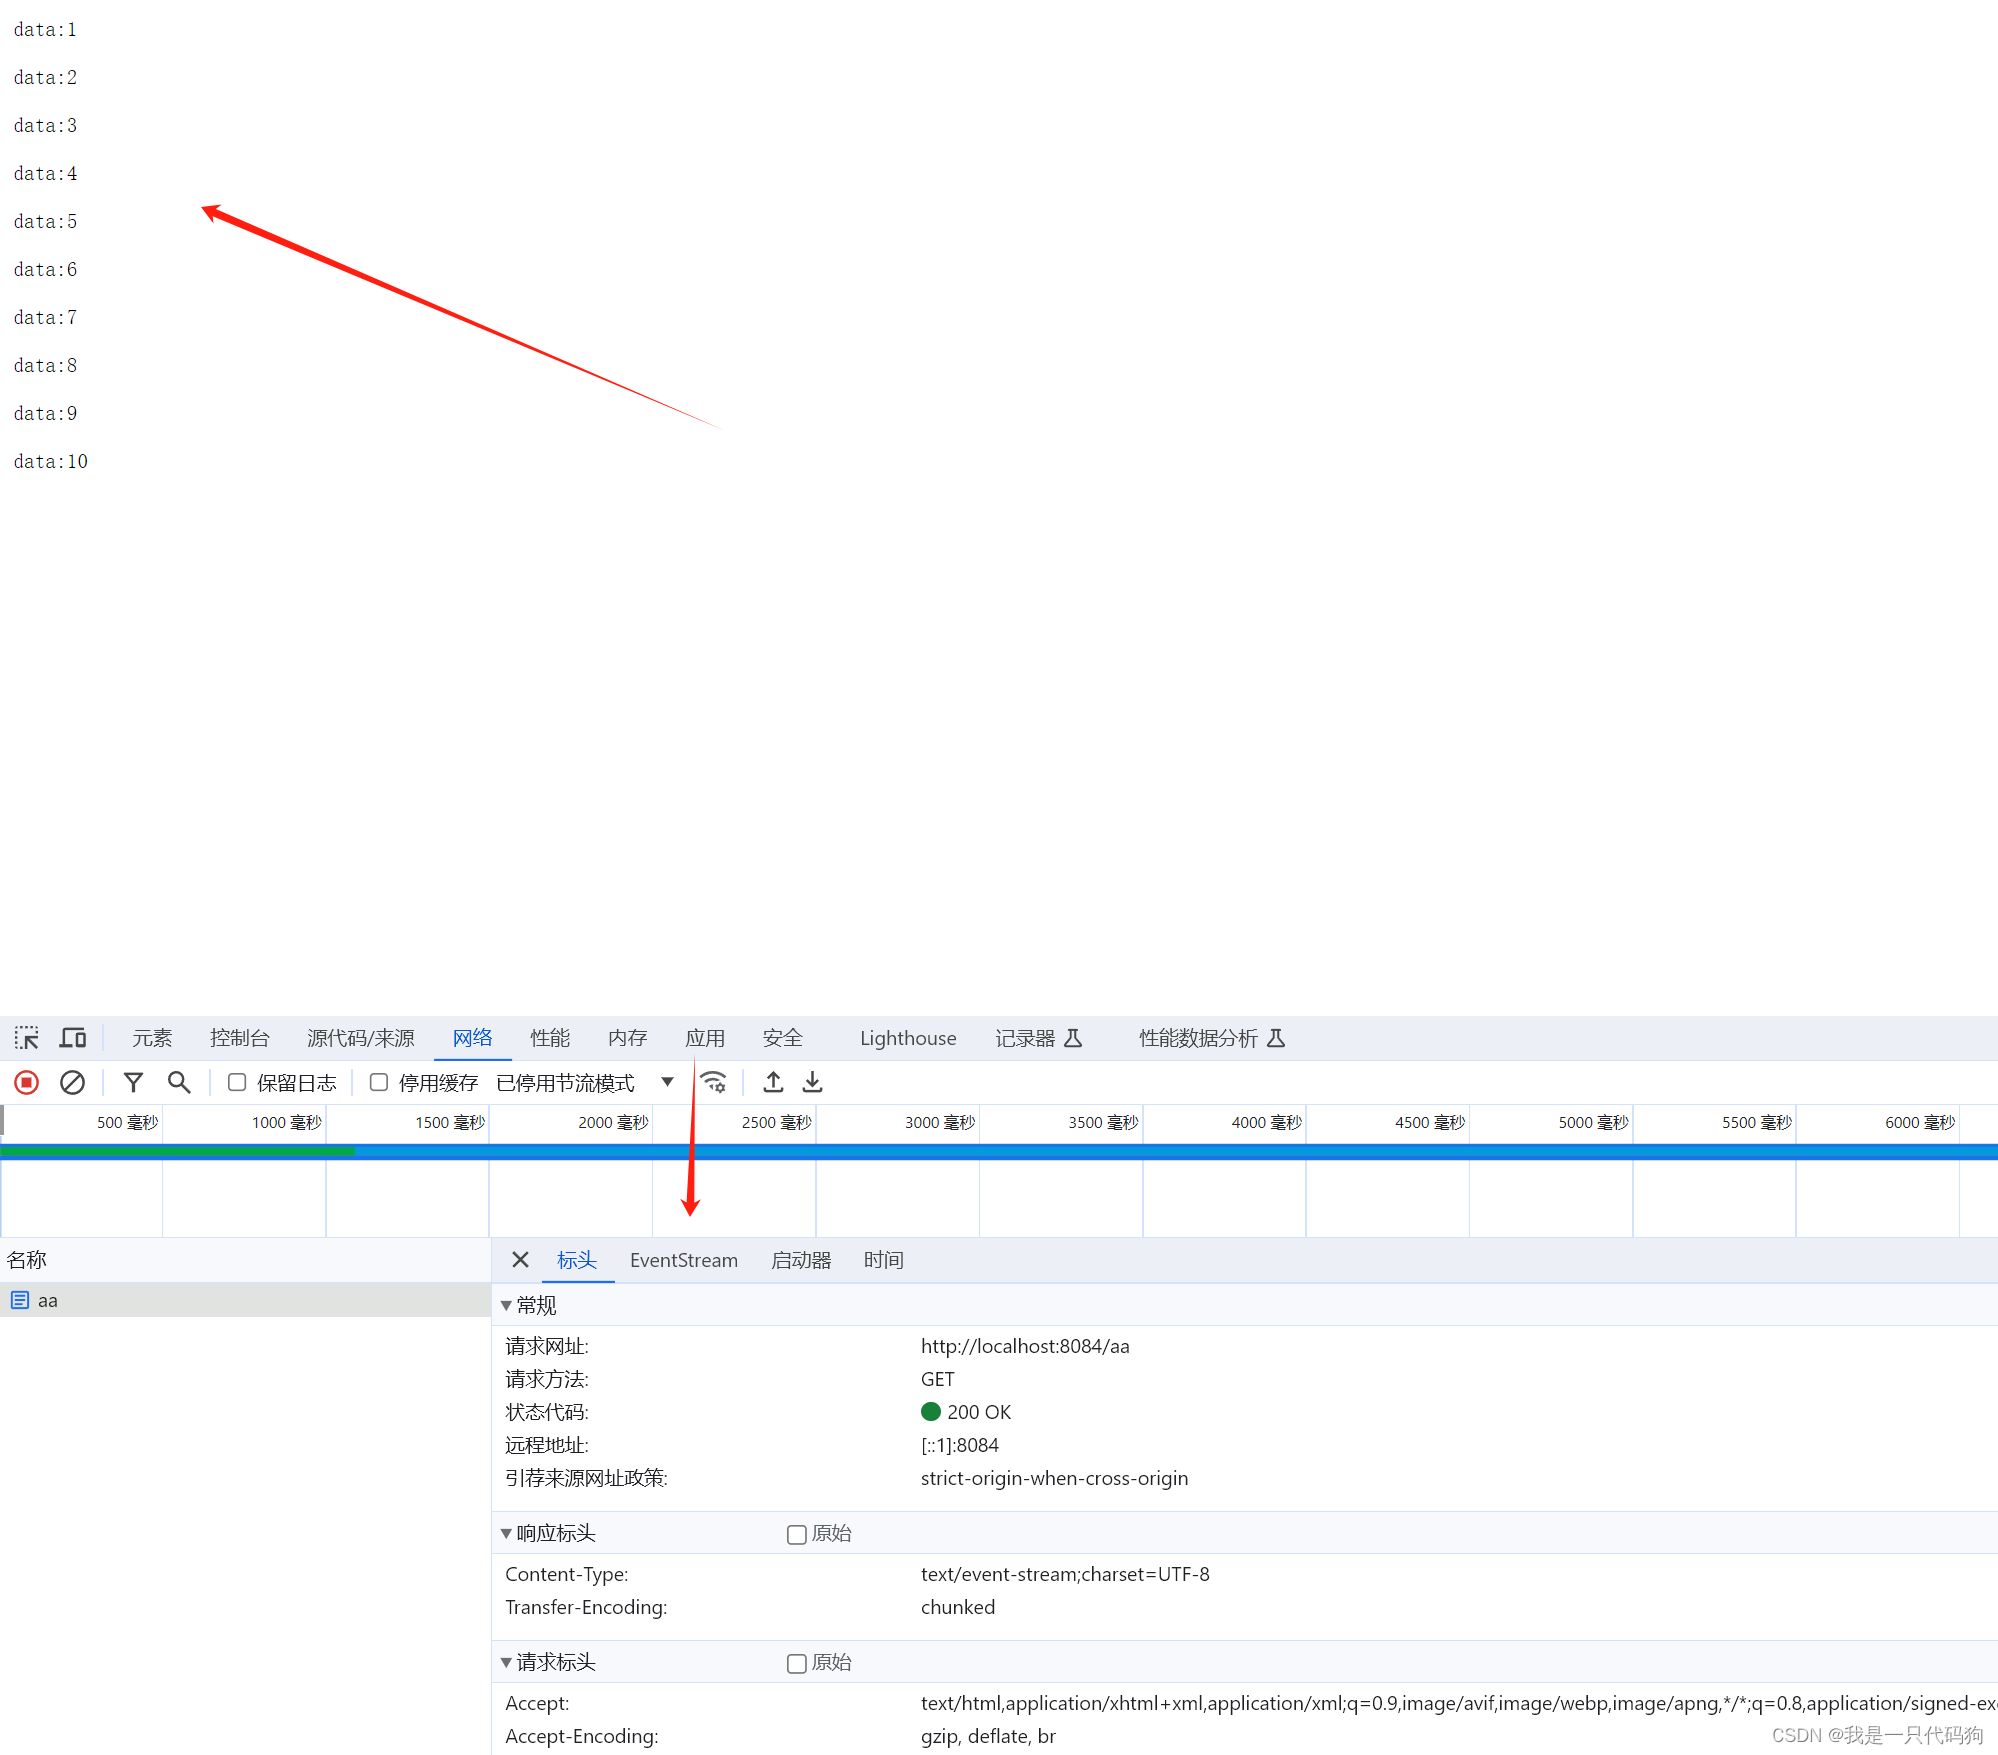Toggle the device toolbar icon
Screen dimensions: 1998x1755
tap(73, 1038)
